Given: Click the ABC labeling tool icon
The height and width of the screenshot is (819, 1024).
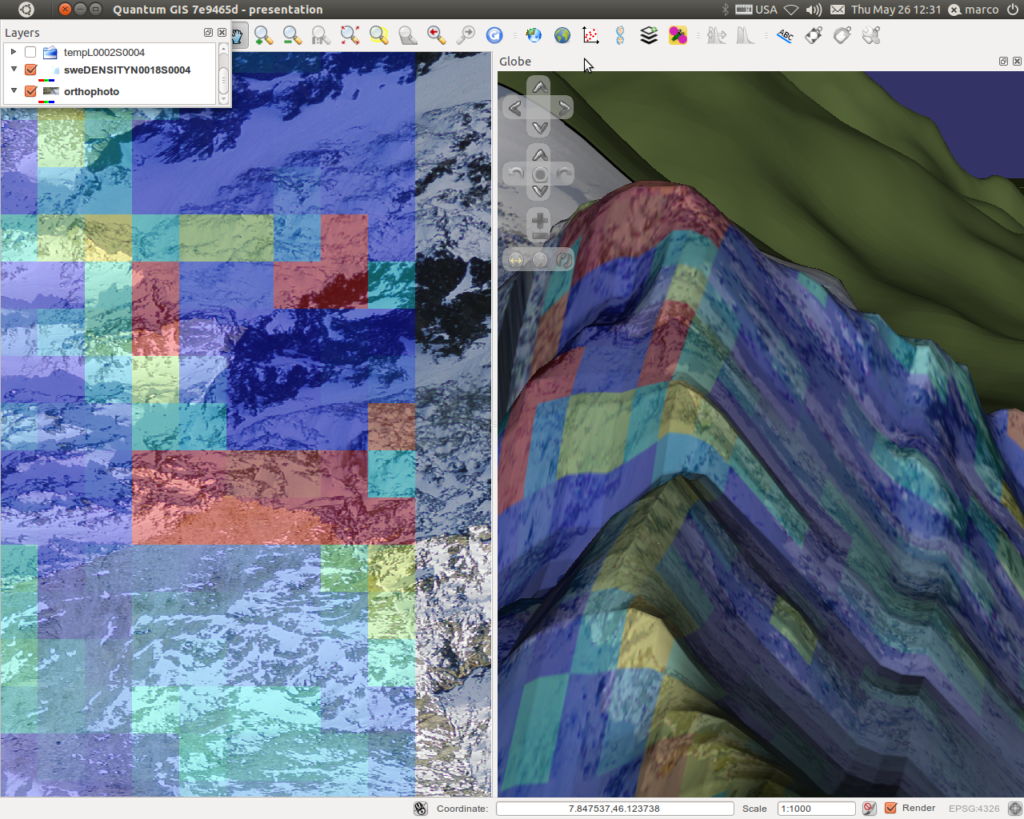Looking at the screenshot, I should [784, 36].
